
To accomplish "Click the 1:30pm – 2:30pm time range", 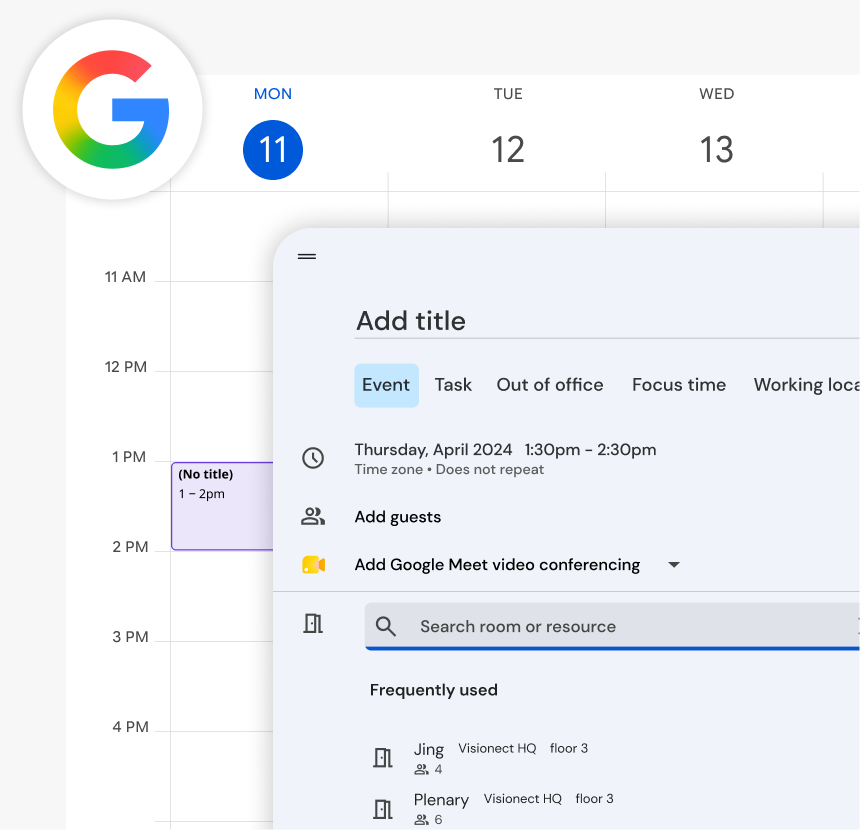I will (x=590, y=450).
